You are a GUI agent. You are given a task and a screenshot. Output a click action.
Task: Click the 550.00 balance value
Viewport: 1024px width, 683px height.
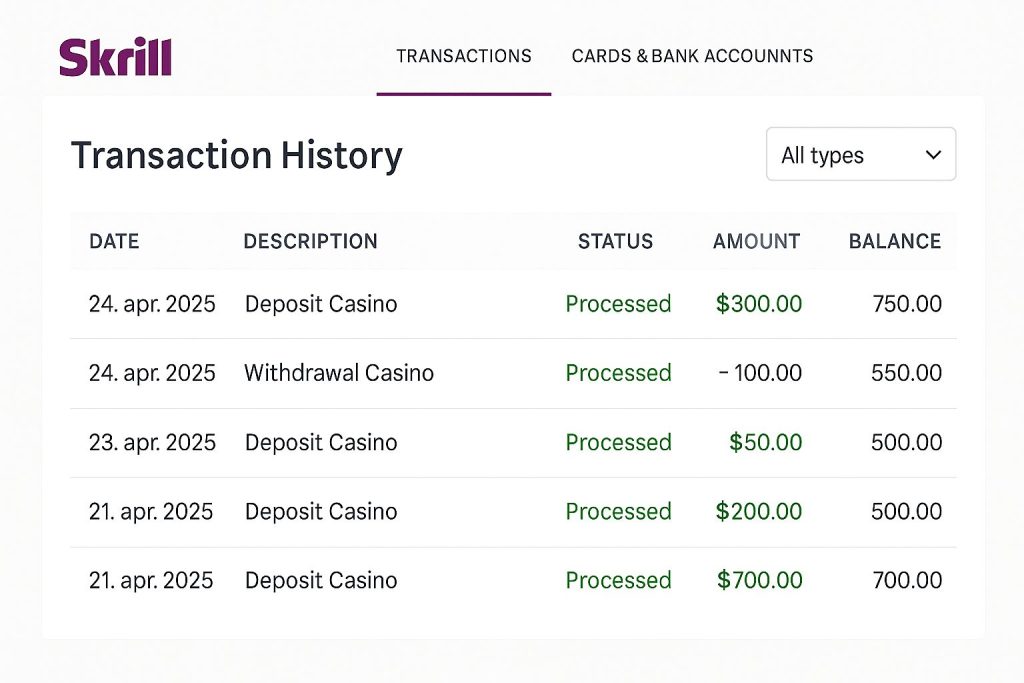click(906, 372)
